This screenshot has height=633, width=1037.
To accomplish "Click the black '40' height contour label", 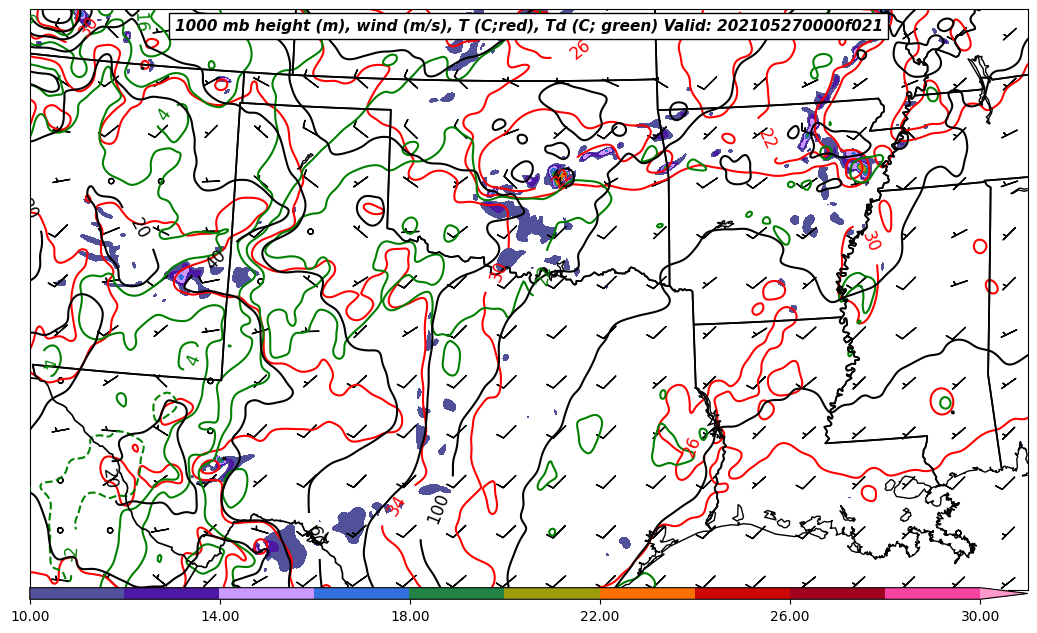I will 216,259.
